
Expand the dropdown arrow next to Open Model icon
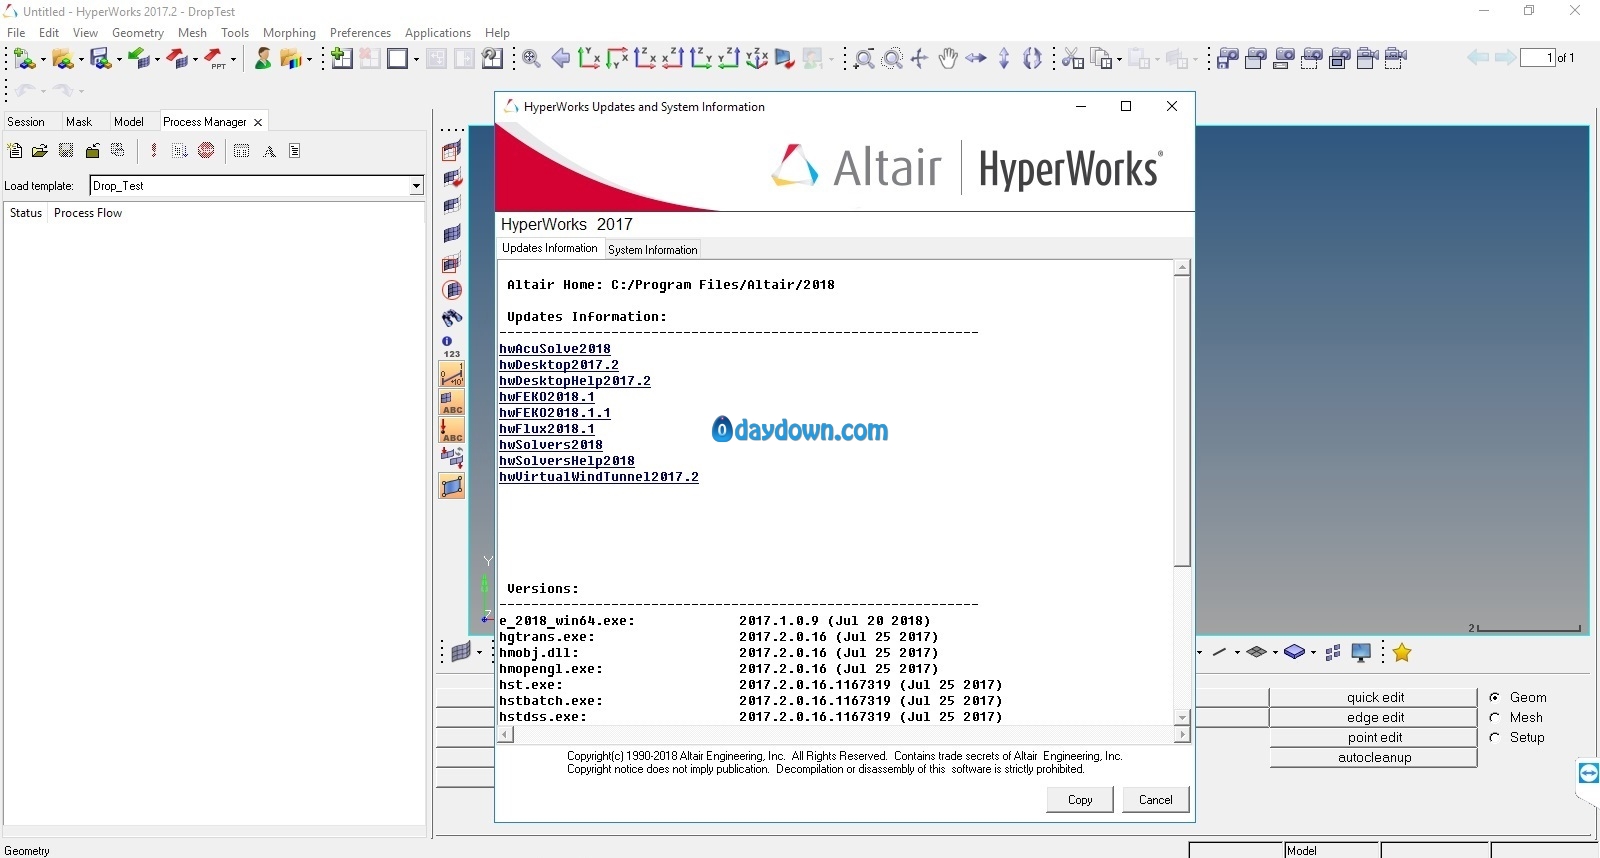[81, 60]
